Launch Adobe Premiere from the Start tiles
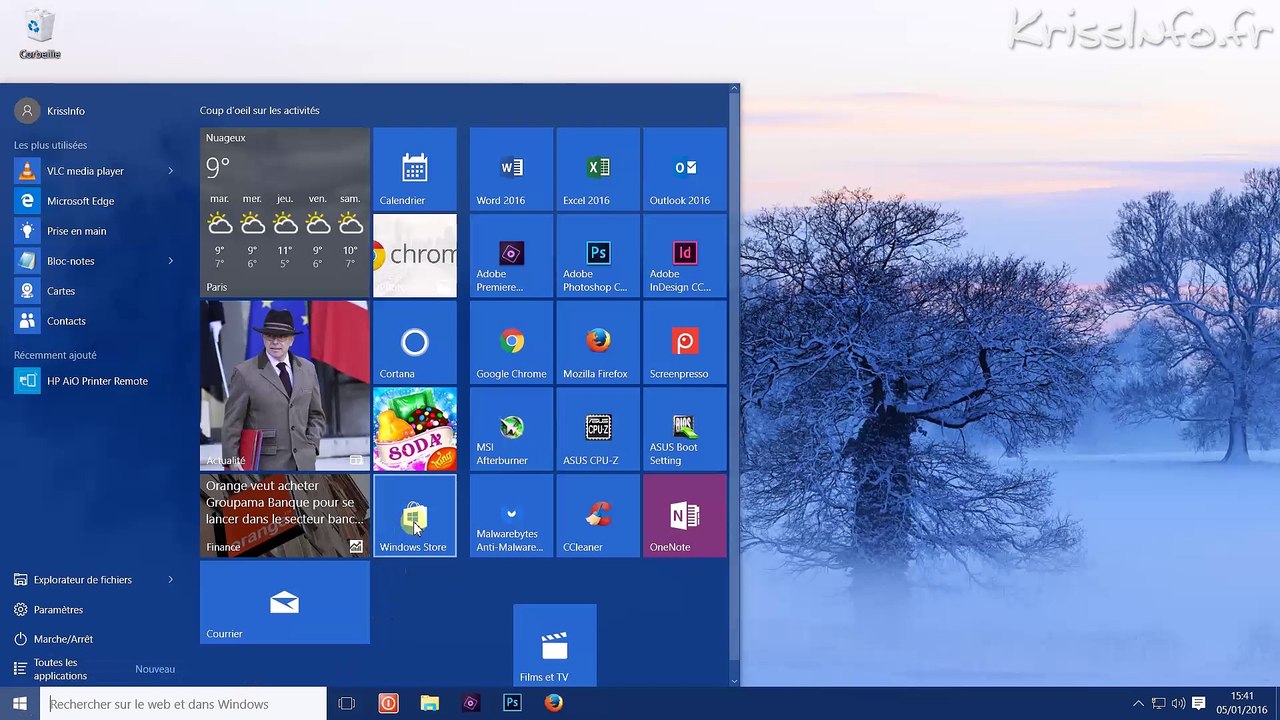Image resolution: width=1280 pixels, height=720 pixels. coord(511,255)
